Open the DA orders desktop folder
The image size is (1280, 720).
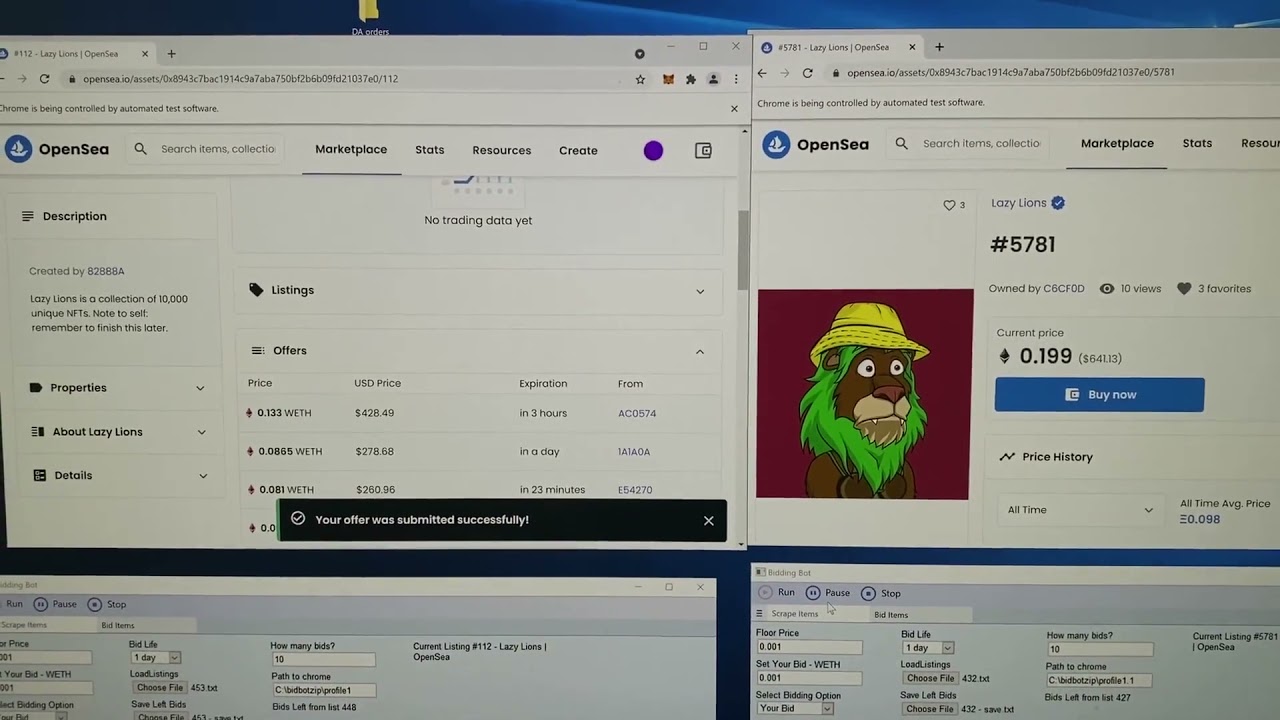click(369, 18)
